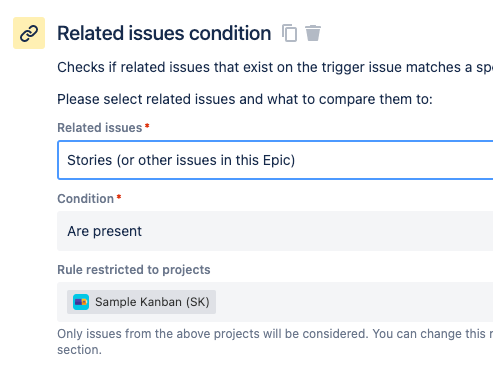Screen dimensions: 493x382
Task: Open the Related issues dropdown
Action: 275,160
